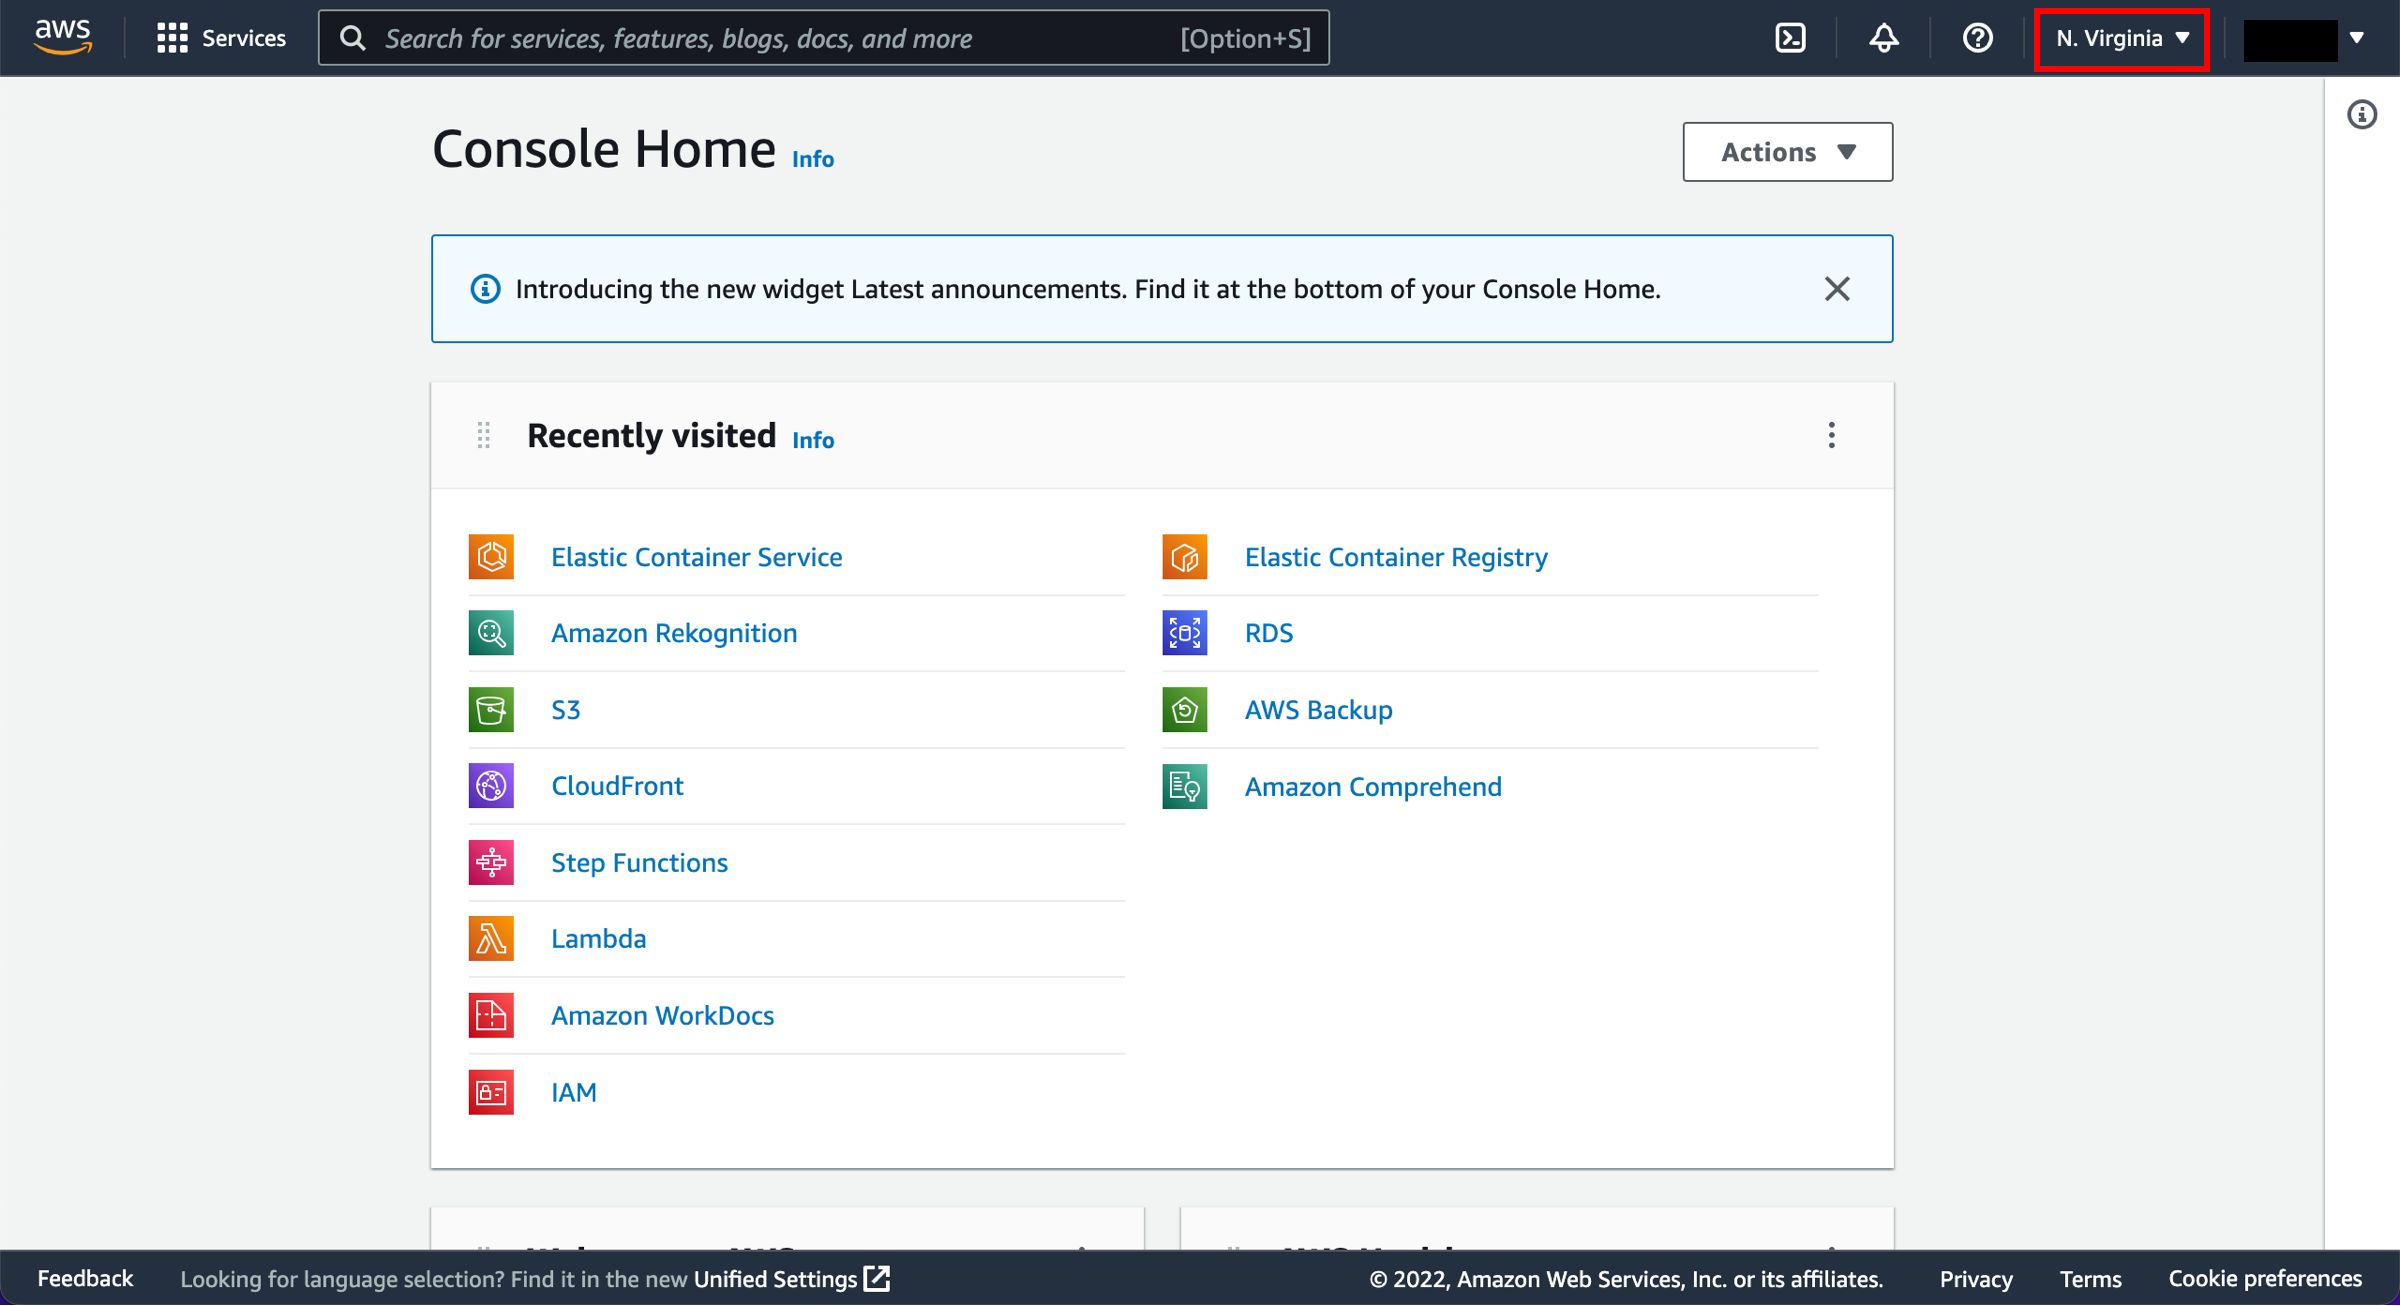This screenshot has width=2400, height=1306.
Task: Select the RDS service link
Action: (x=1267, y=632)
